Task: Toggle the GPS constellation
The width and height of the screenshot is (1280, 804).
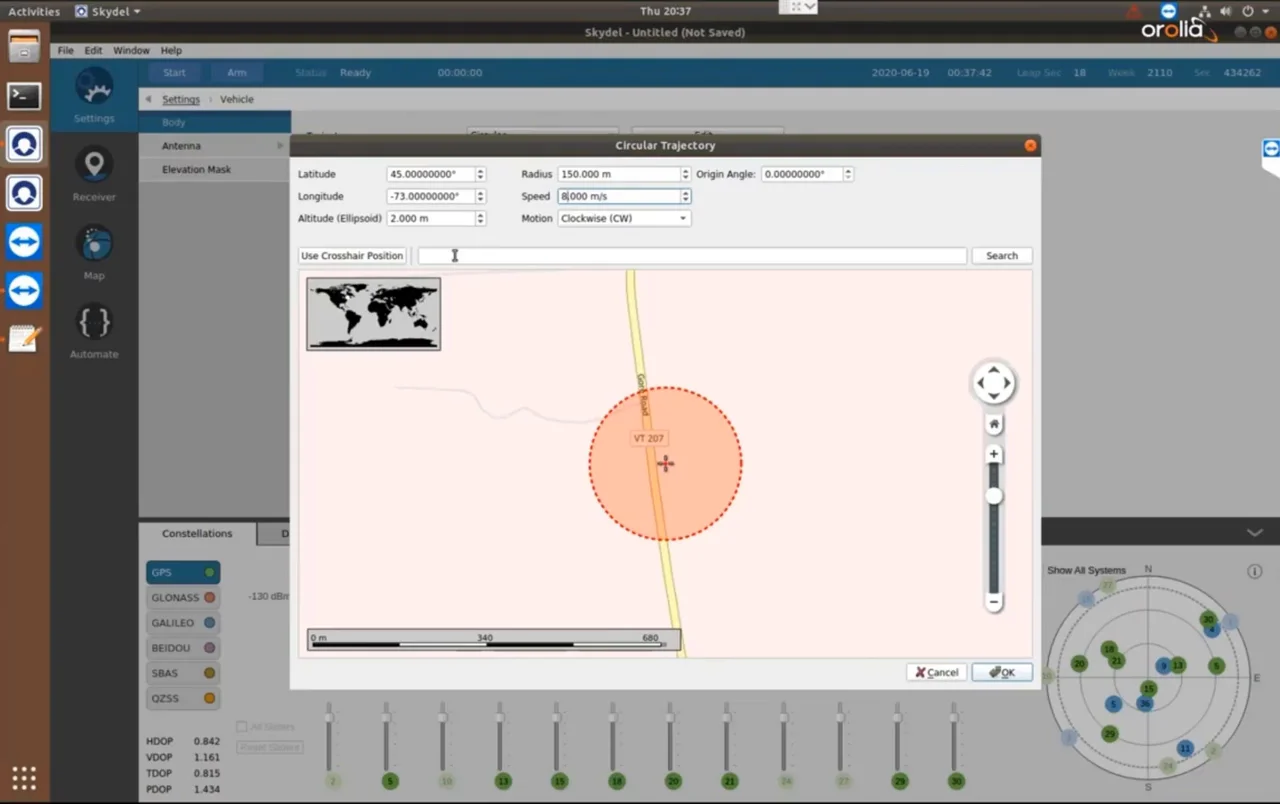Action: tap(183, 573)
